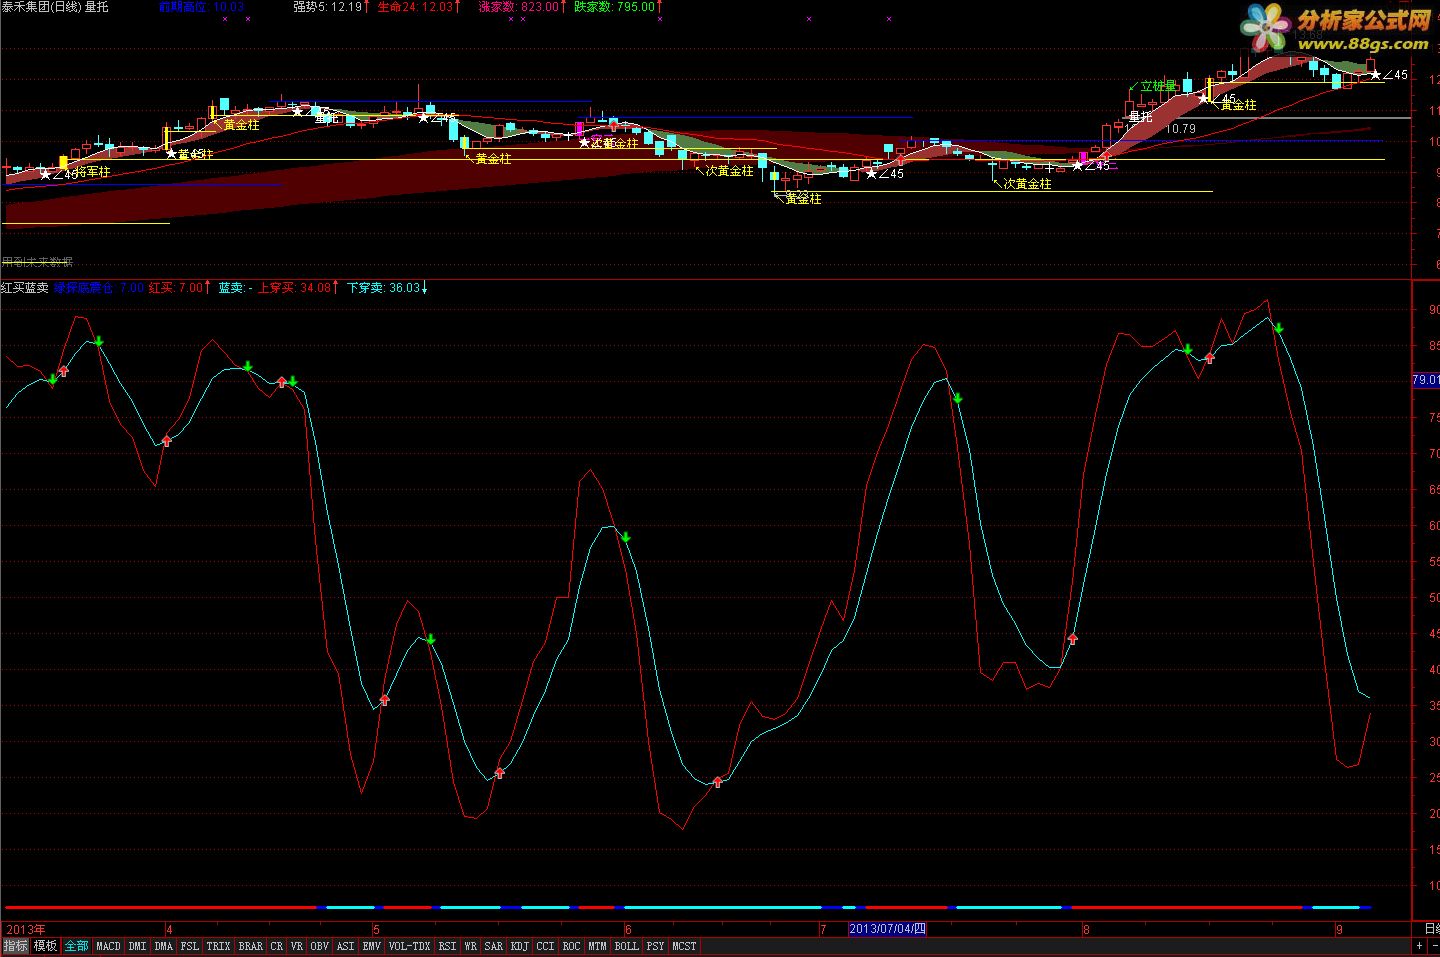Click the 红买蓝卖 sub-chart indicator name
1440x957 pixels.
click(25, 288)
